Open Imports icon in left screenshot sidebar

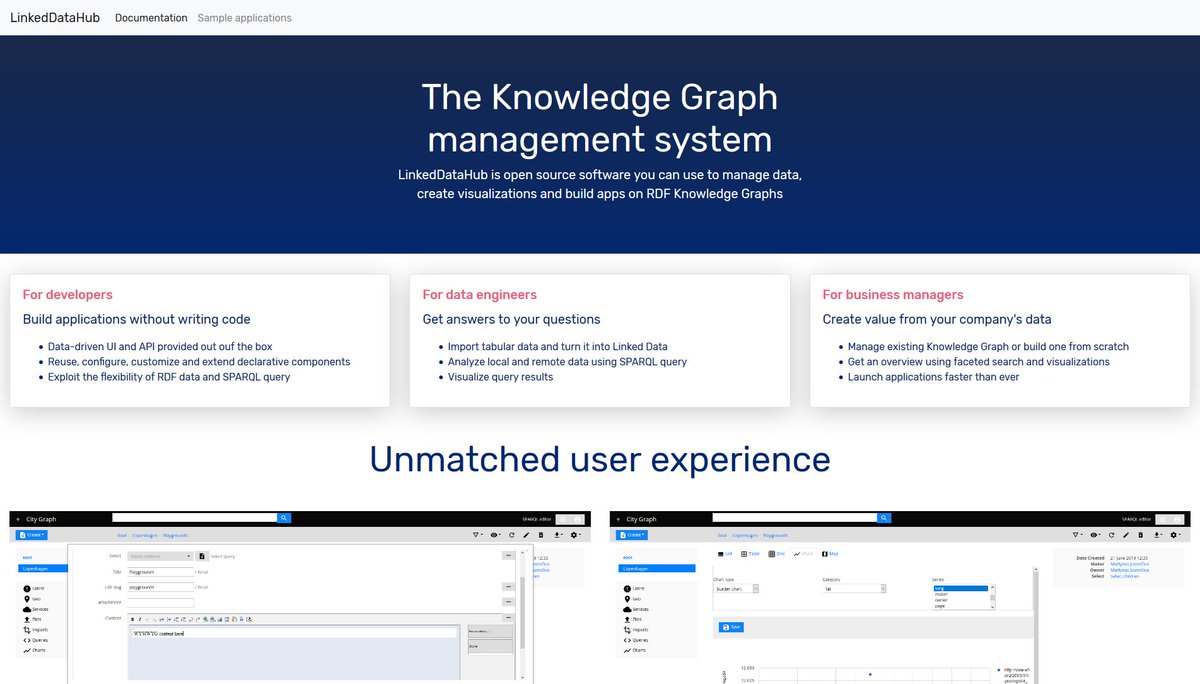click(x=26, y=630)
